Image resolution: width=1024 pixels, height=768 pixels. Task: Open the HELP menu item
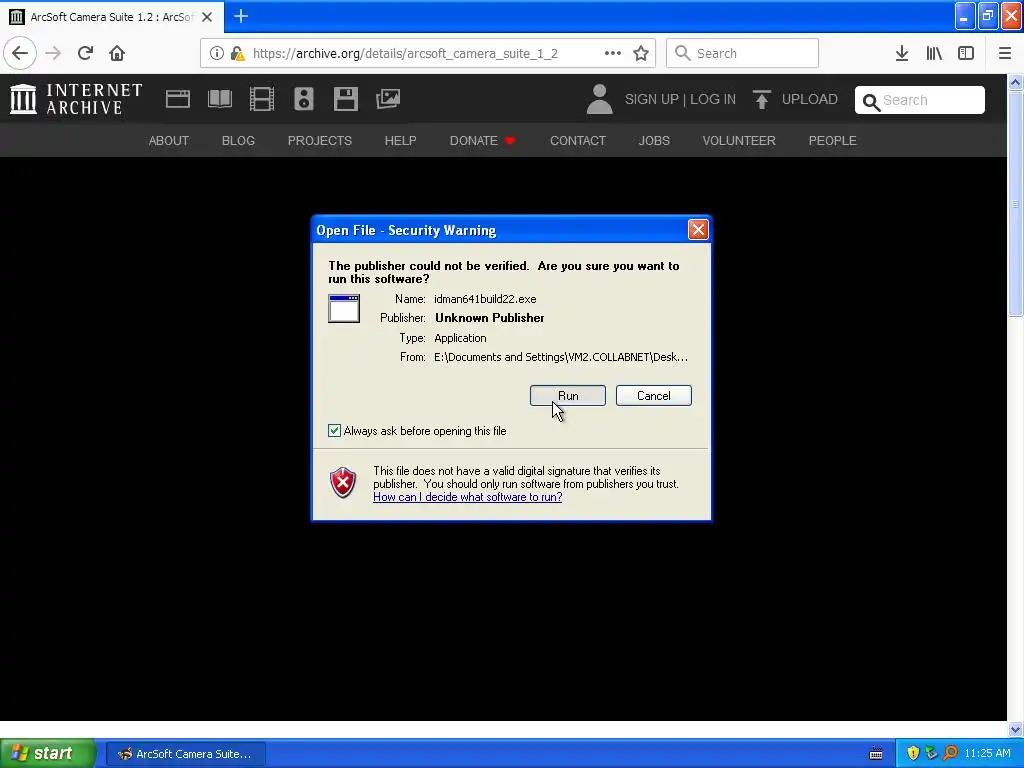click(x=400, y=140)
